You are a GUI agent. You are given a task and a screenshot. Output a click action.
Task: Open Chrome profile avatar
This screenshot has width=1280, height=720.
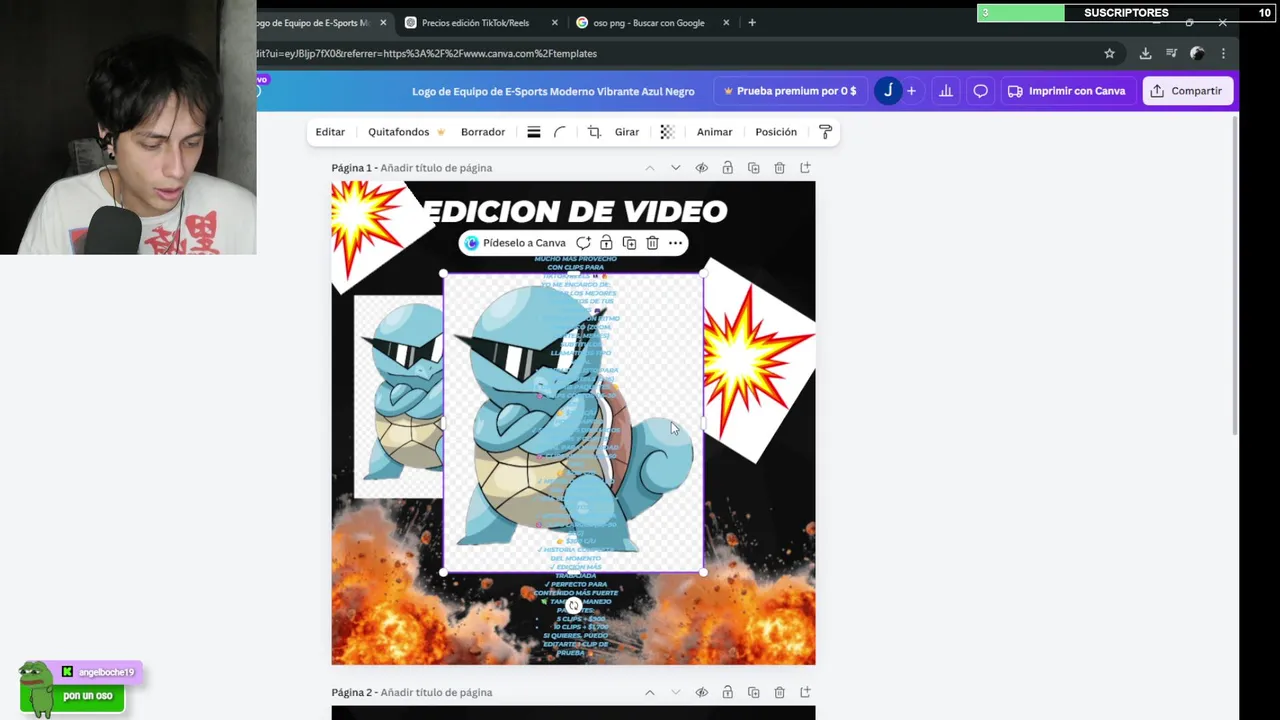pyautogui.click(x=1197, y=53)
